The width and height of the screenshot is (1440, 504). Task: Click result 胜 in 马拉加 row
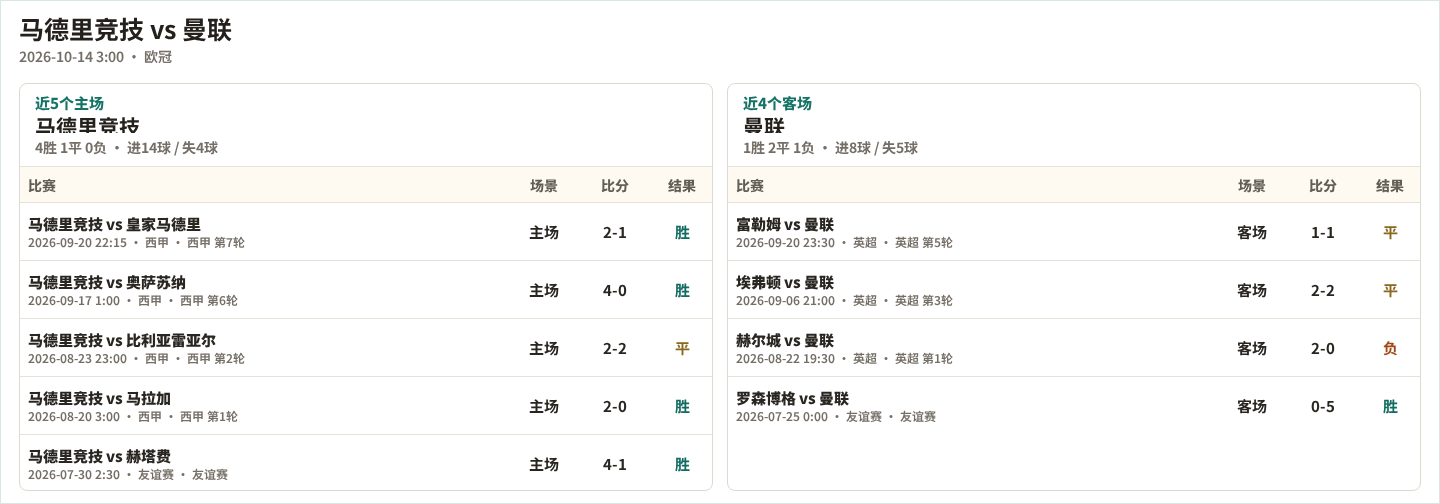tap(682, 406)
